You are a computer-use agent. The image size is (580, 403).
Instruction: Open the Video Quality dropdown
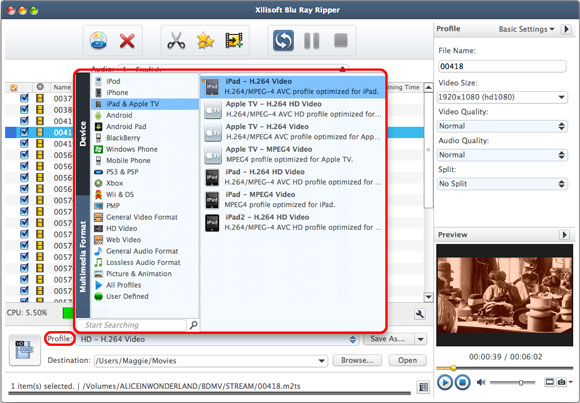tap(502, 126)
